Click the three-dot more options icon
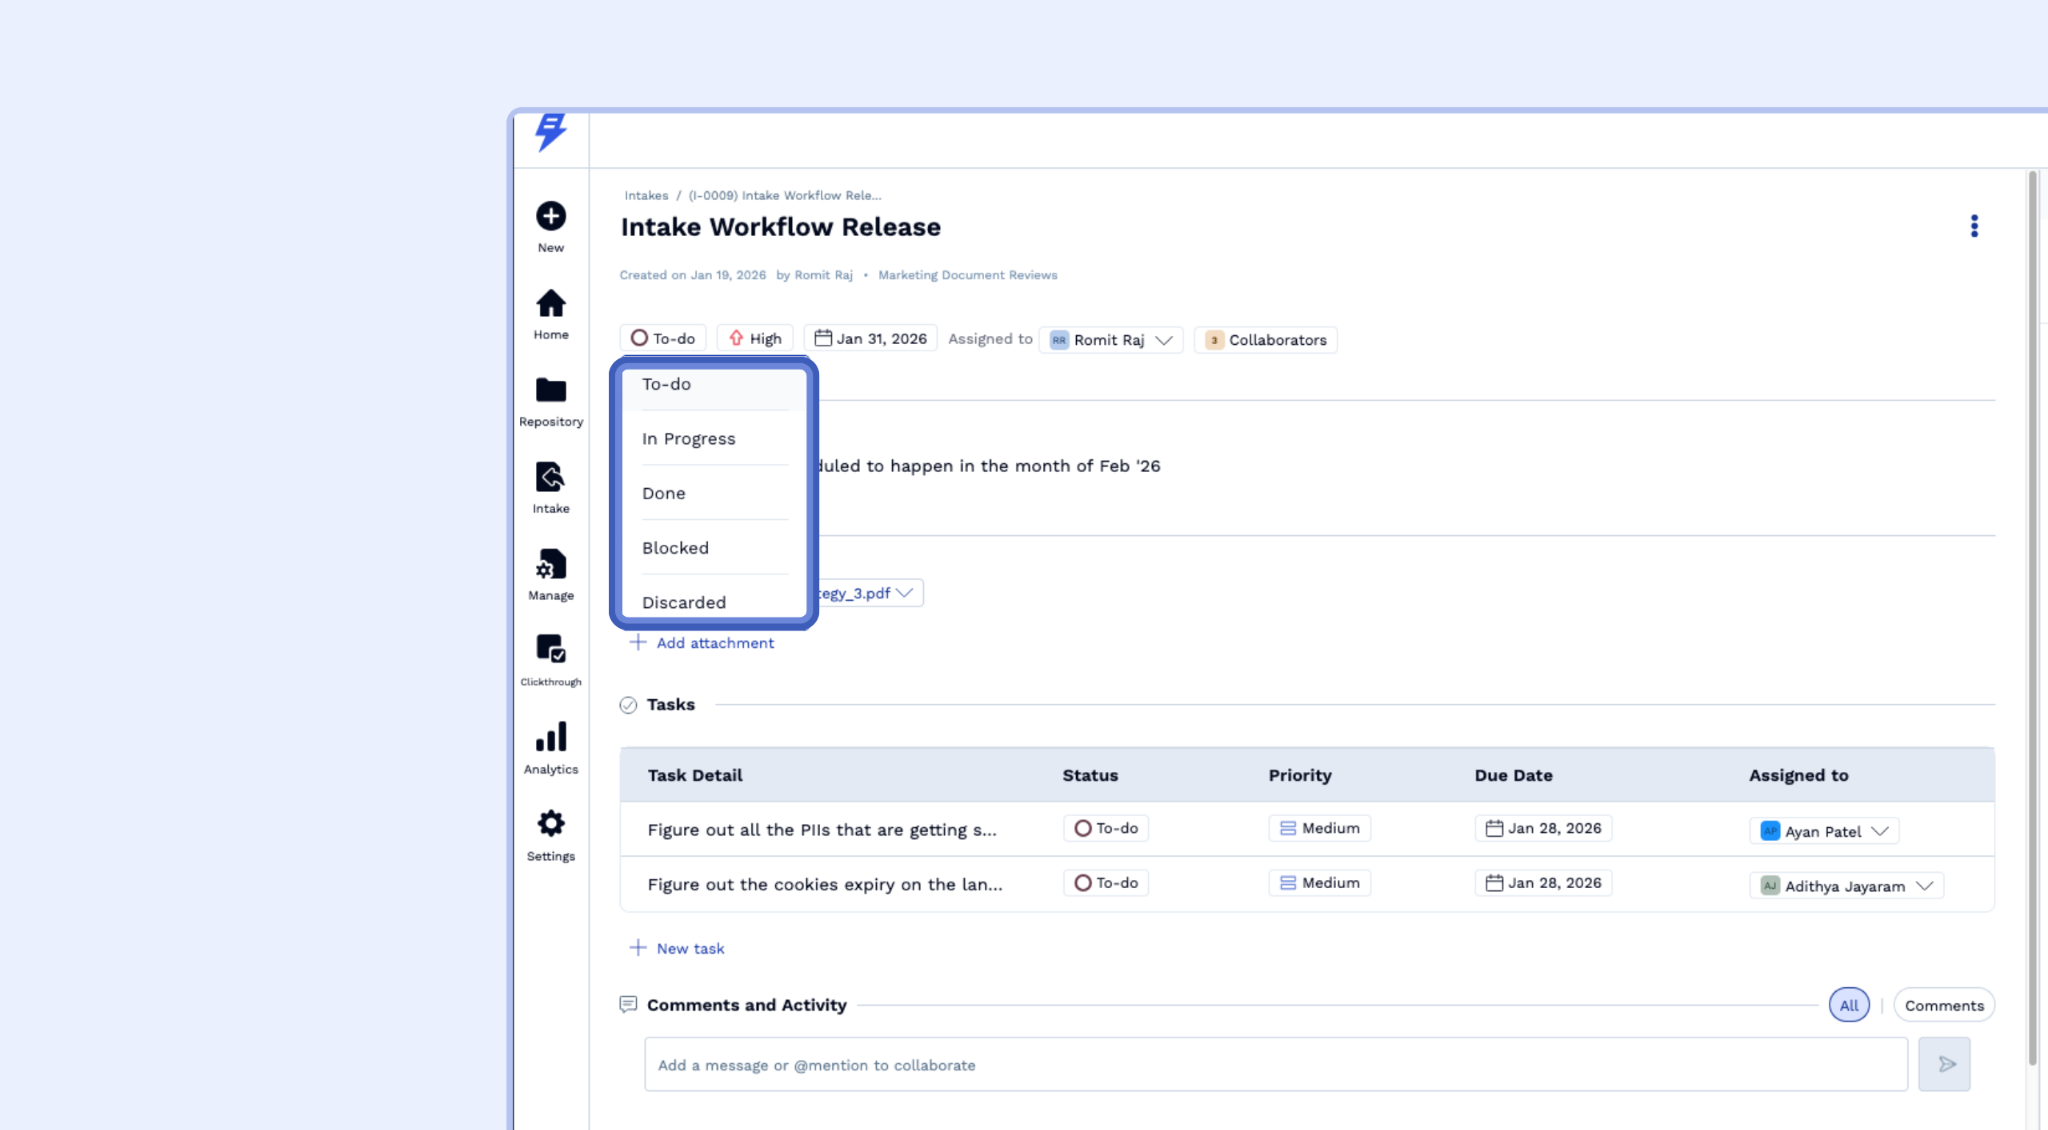2048x1130 pixels. [1973, 227]
